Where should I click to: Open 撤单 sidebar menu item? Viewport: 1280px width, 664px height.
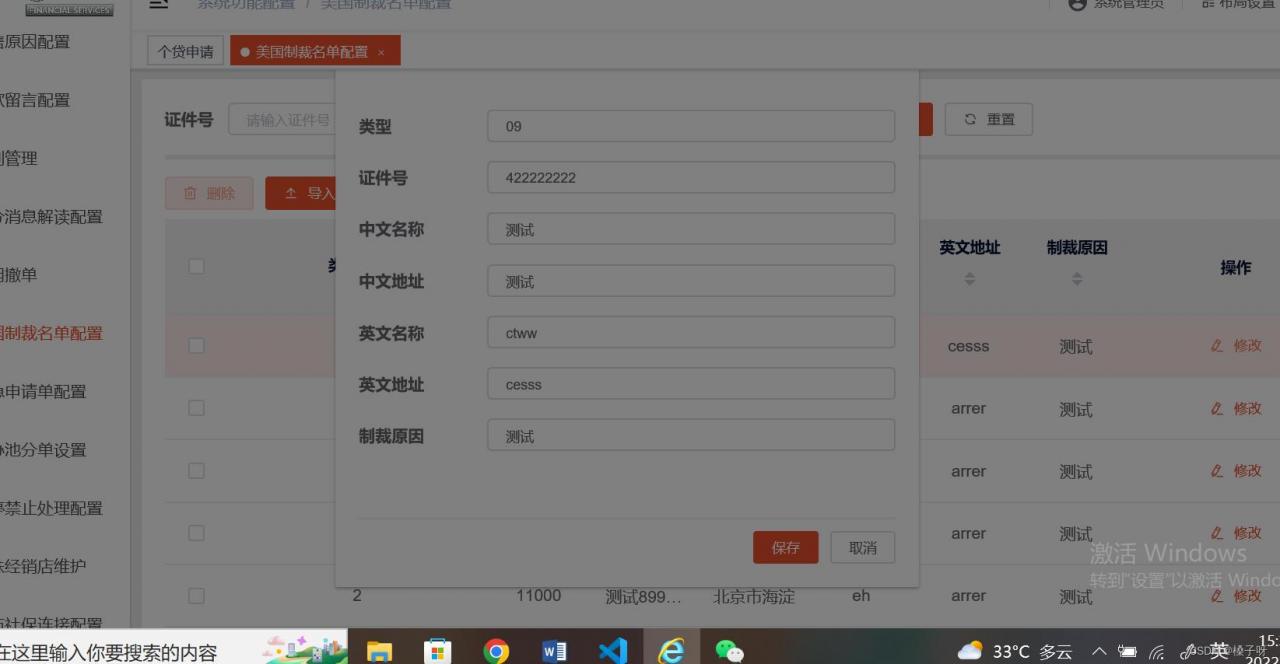click(x=19, y=275)
